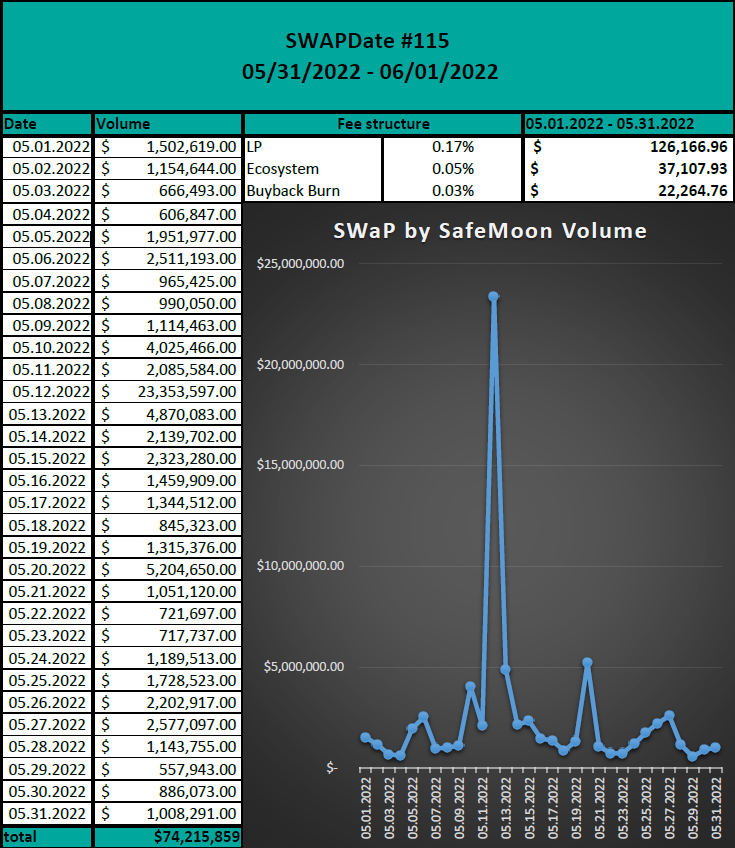Click the volume cell 1,114,463.00
The image size is (735, 848).
168,326
